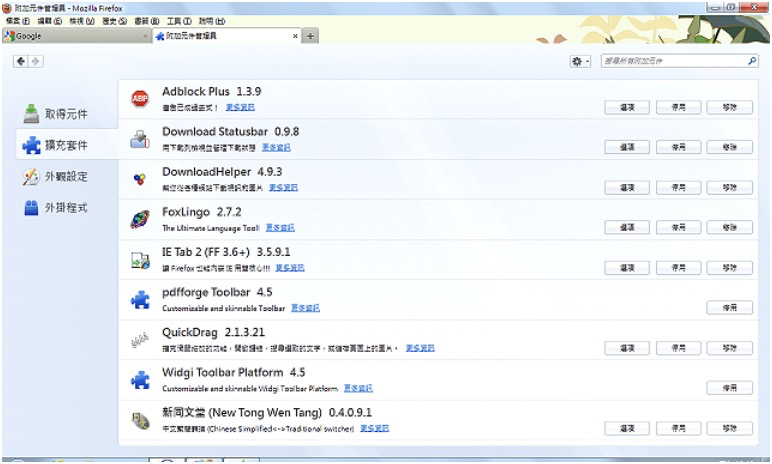Open pdfforge Toolbar more info link
Image resolution: width=772 pixels, height=464 pixels.
point(305,308)
